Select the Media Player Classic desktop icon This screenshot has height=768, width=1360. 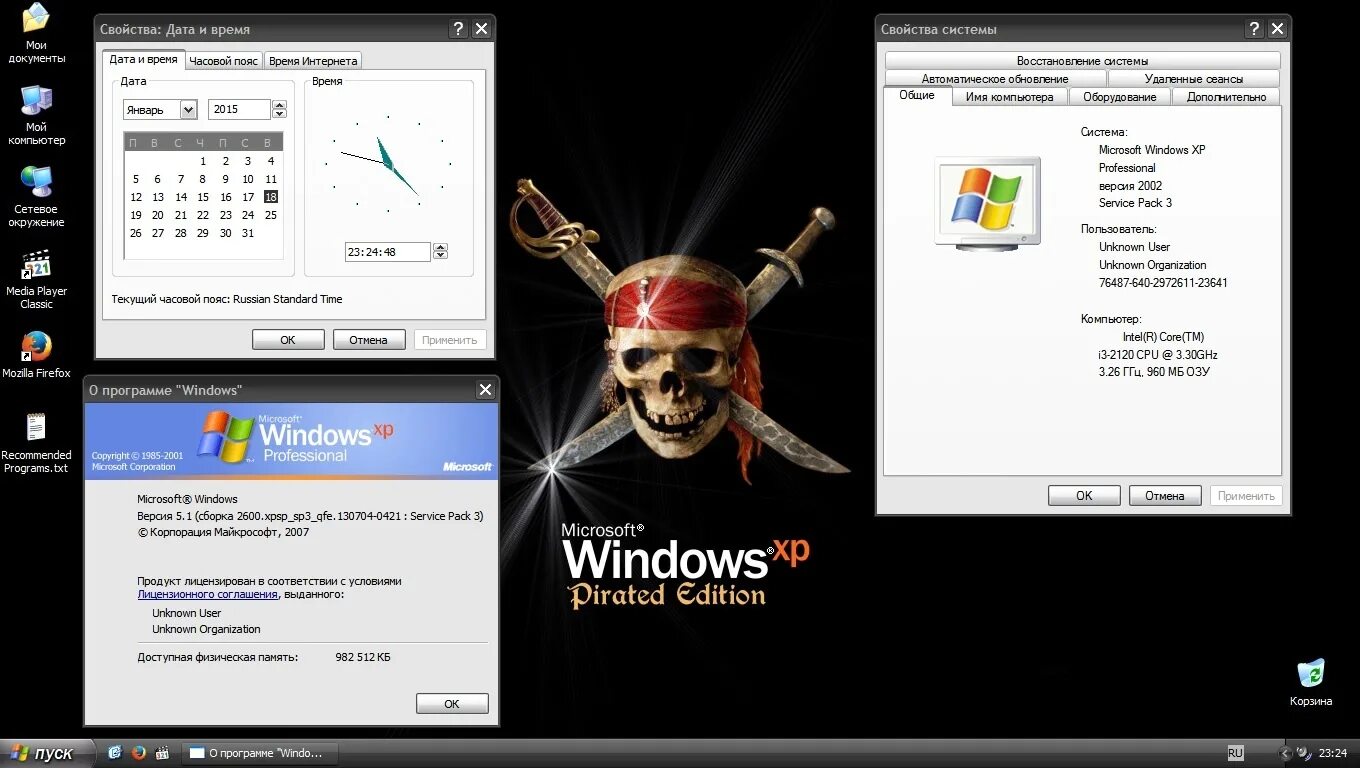(36, 279)
